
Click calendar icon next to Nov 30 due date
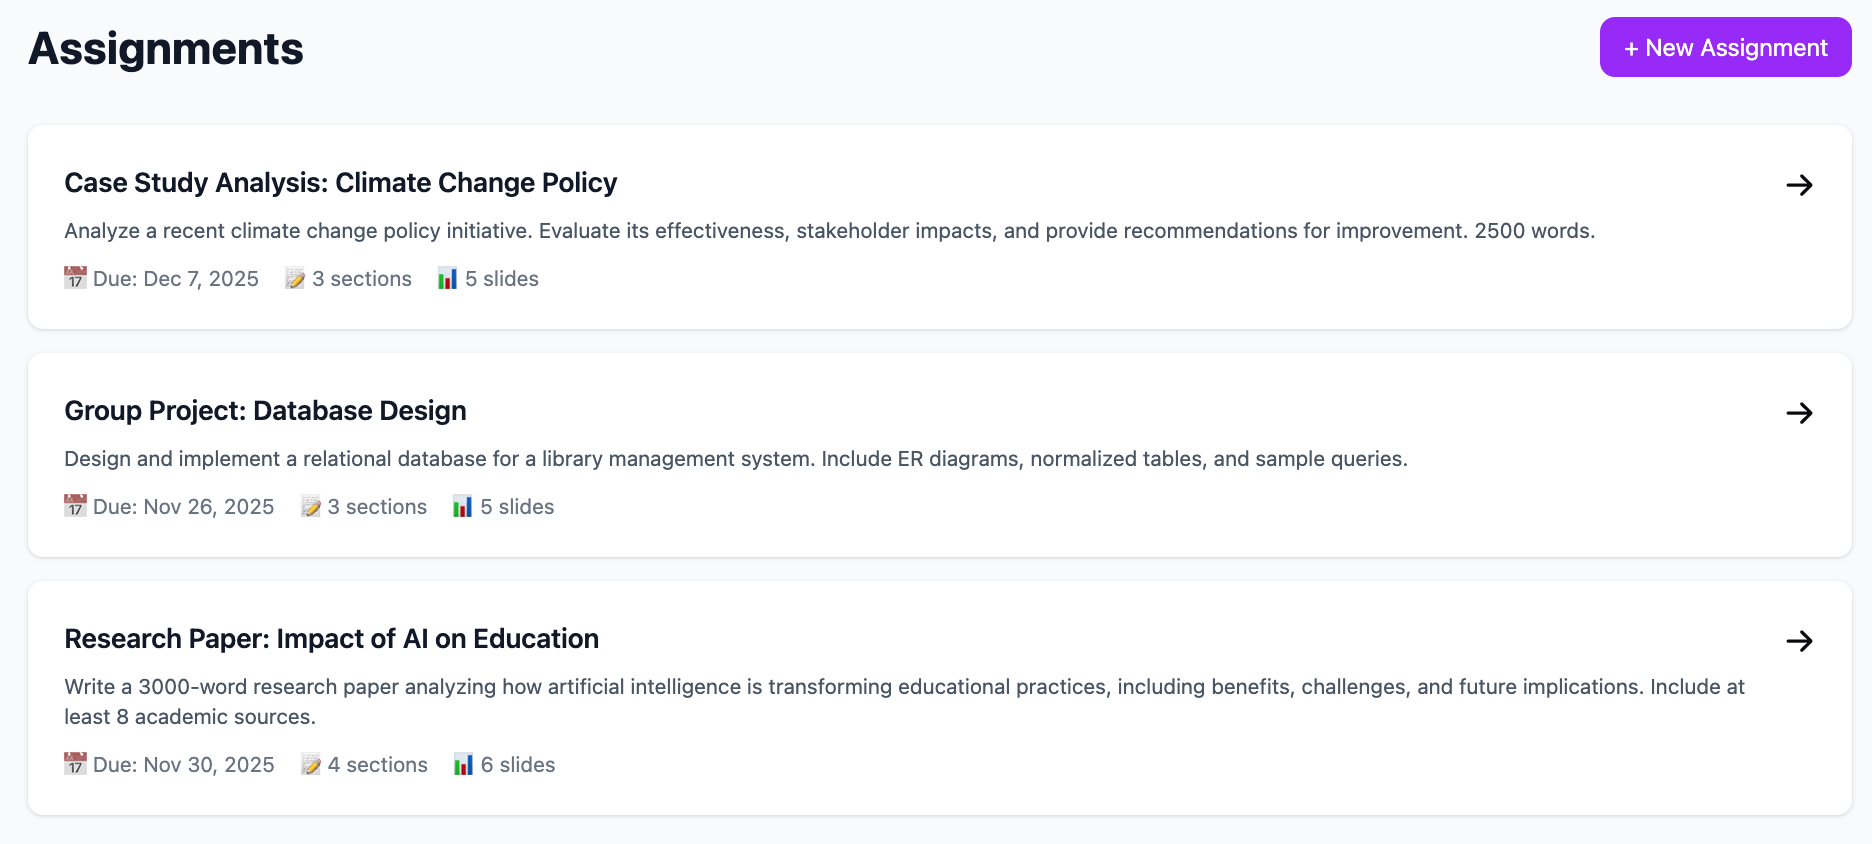tap(75, 764)
